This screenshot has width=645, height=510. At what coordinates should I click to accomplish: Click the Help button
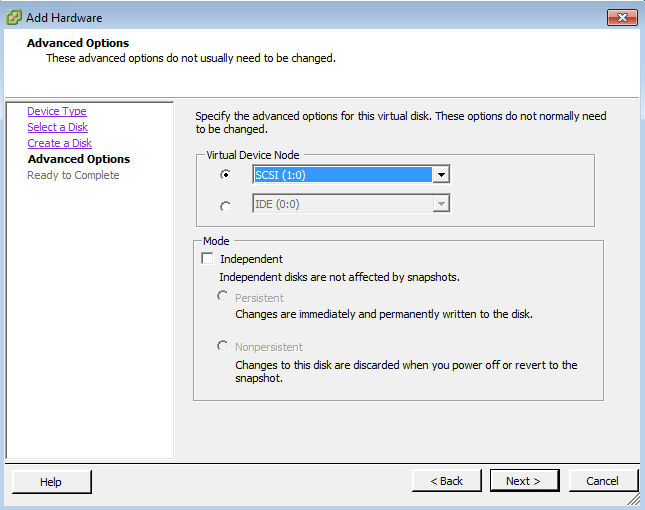click(x=51, y=482)
